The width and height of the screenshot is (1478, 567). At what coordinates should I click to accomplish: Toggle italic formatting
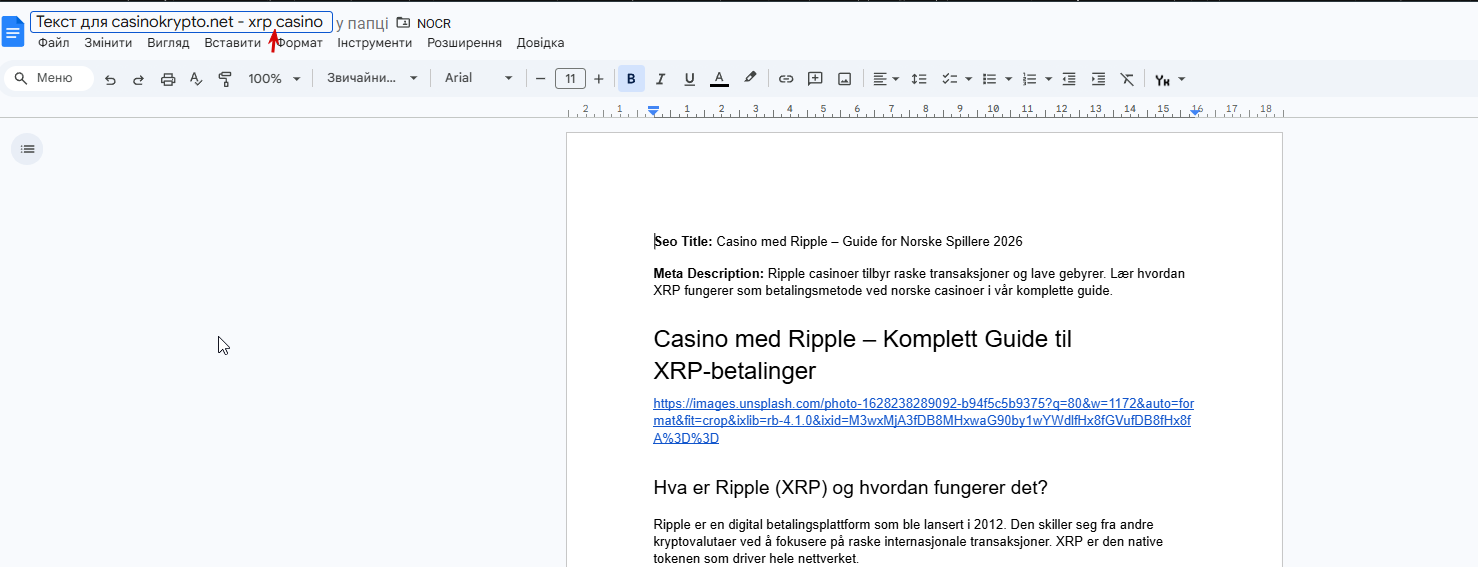point(660,79)
